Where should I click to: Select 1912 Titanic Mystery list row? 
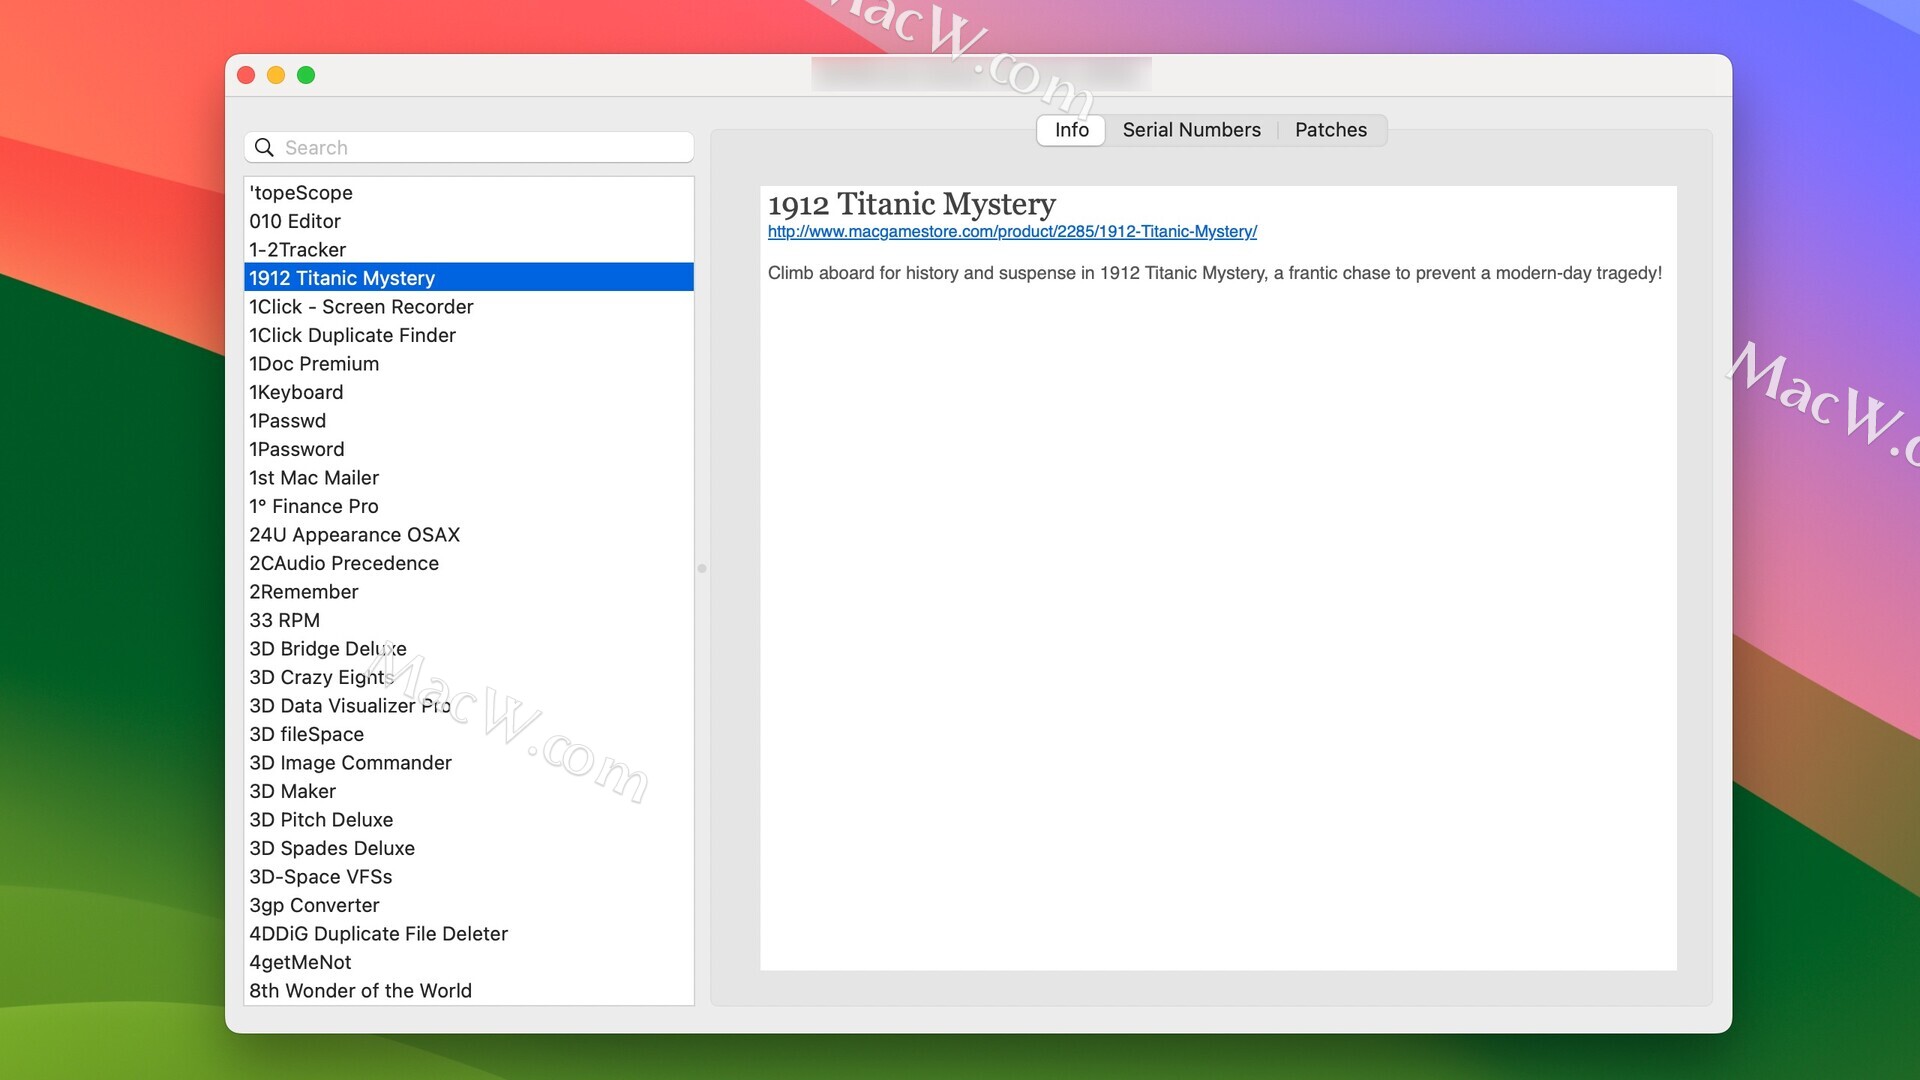tap(469, 278)
